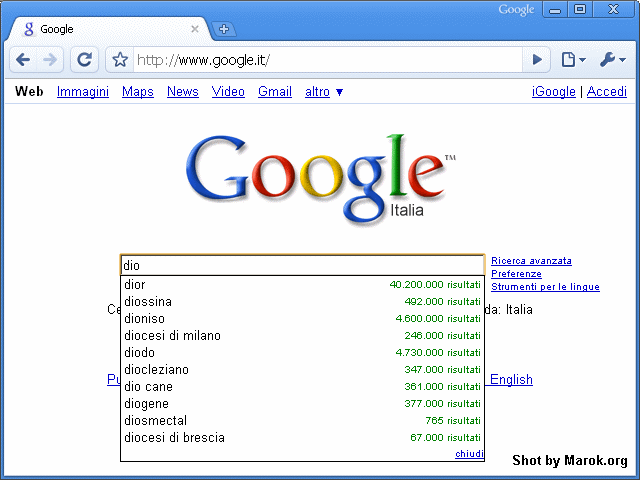
Task: Select the diodo suggestion
Action: pyautogui.click(x=302, y=353)
